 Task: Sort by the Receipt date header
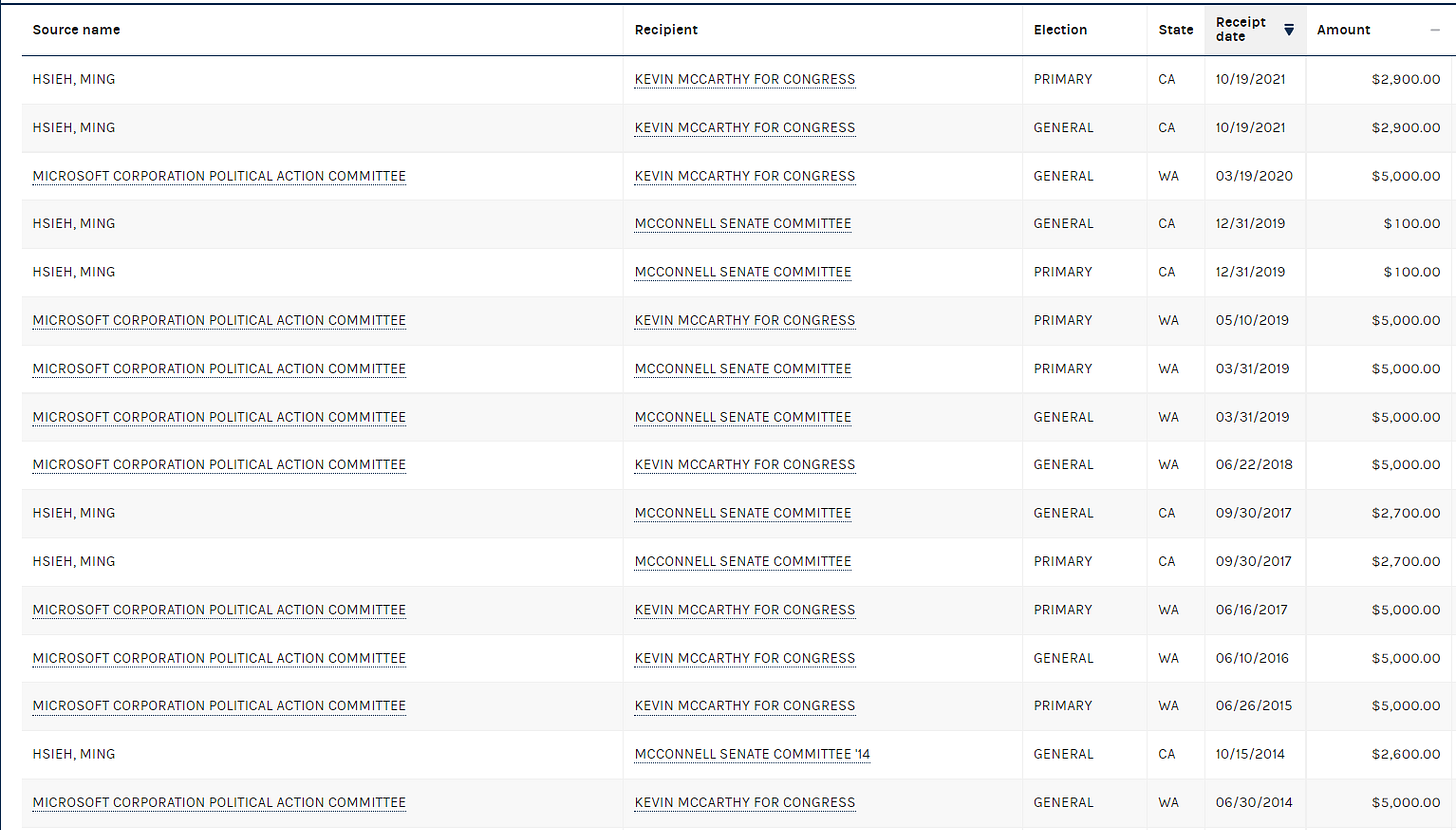(x=1255, y=30)
